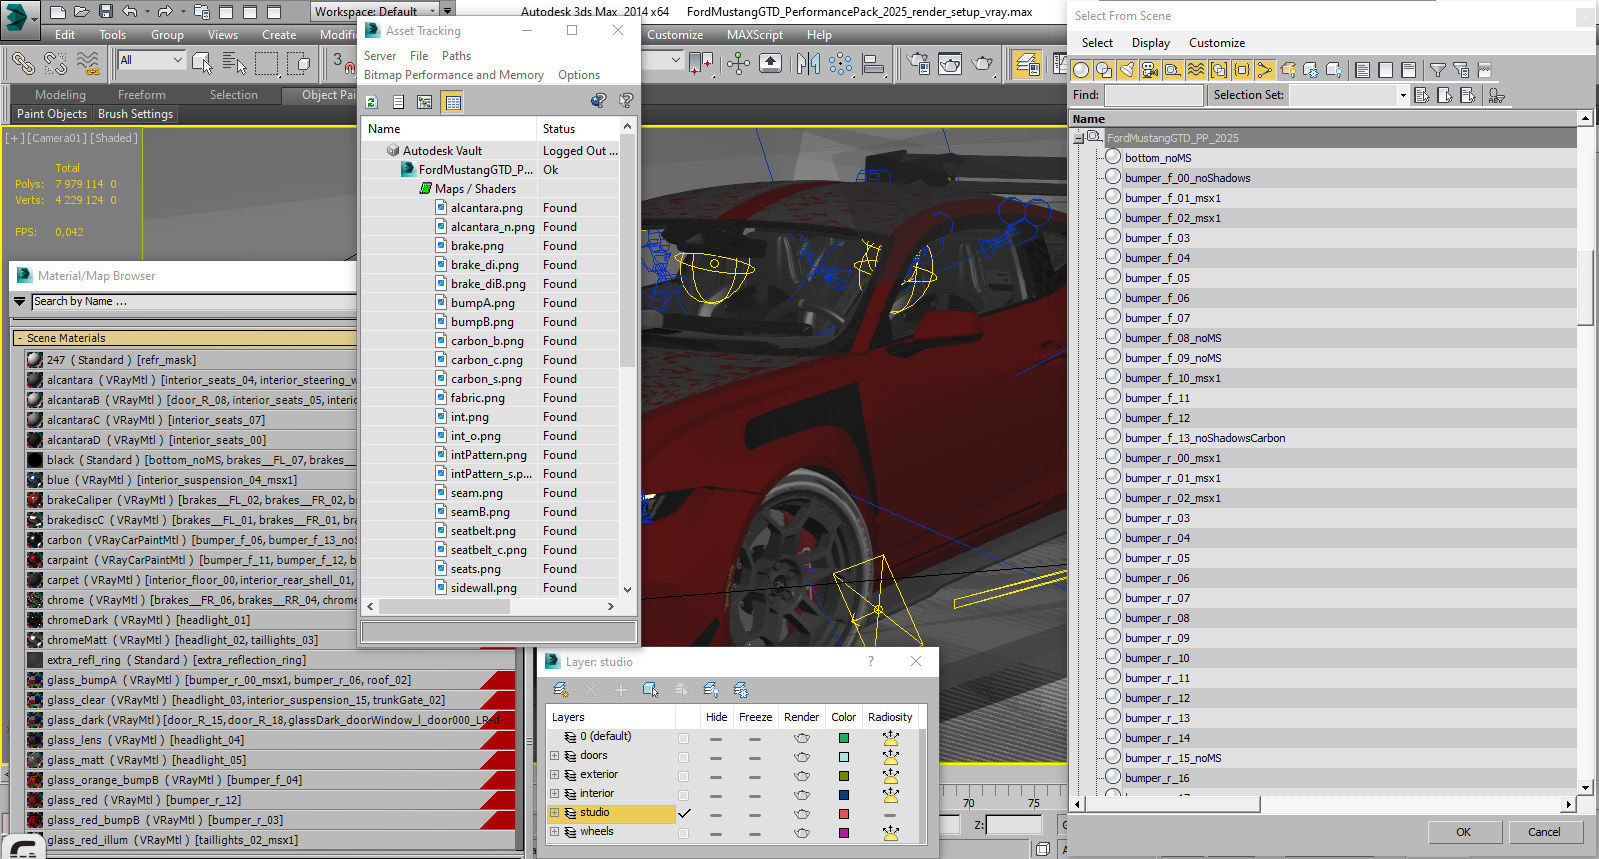Screen dimensions: 1599x859
Task: Click dark blue color swatch of interior layer
Action: [844, 795]
